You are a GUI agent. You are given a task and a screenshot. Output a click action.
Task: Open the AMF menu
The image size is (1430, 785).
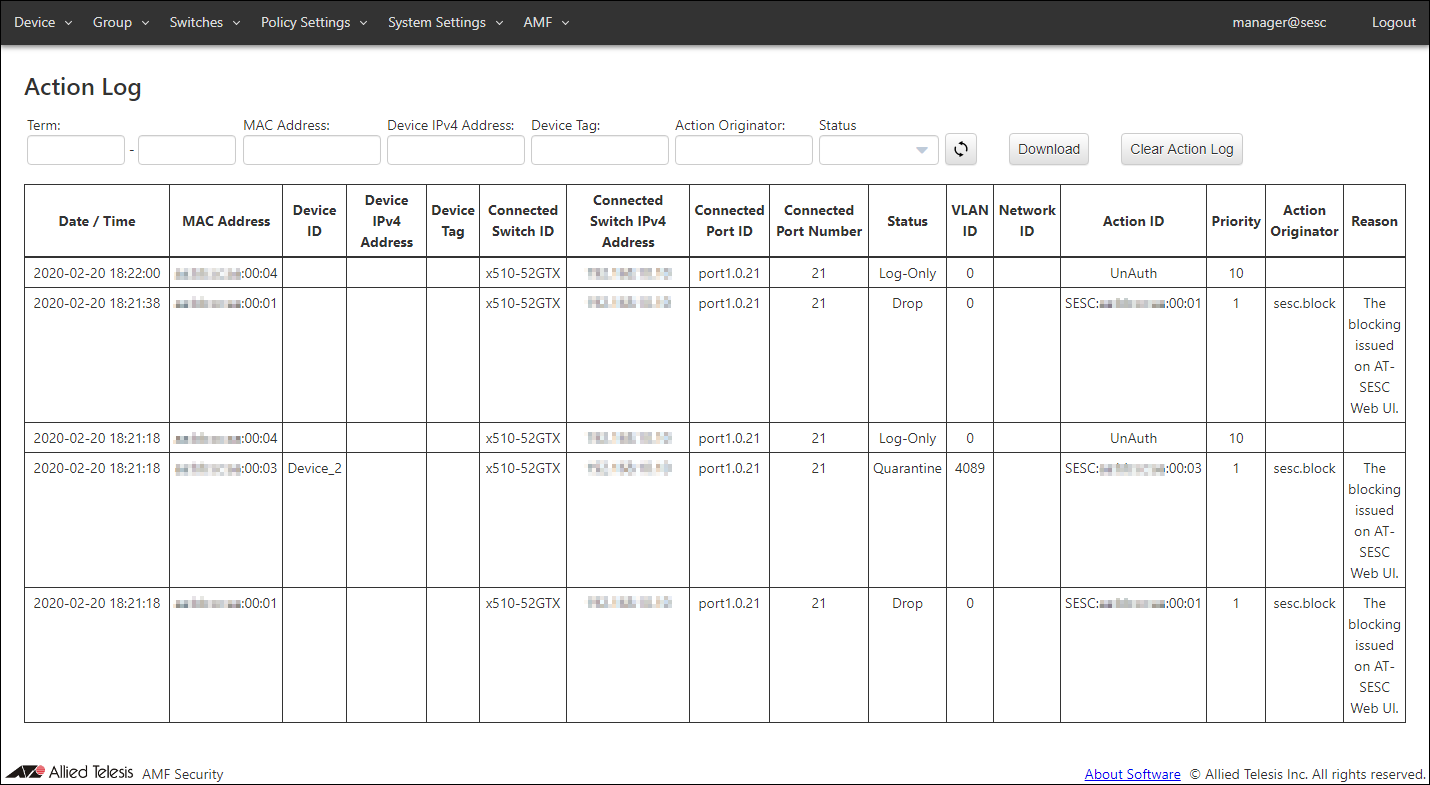click(546, 22)
